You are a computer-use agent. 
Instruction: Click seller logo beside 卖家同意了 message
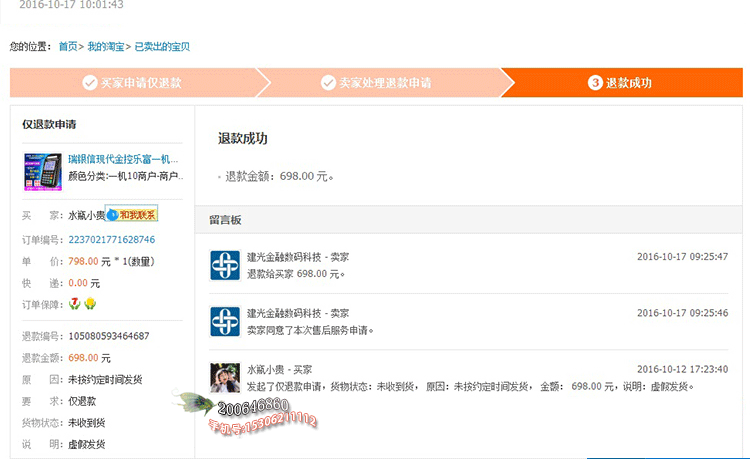click(225, 321)
